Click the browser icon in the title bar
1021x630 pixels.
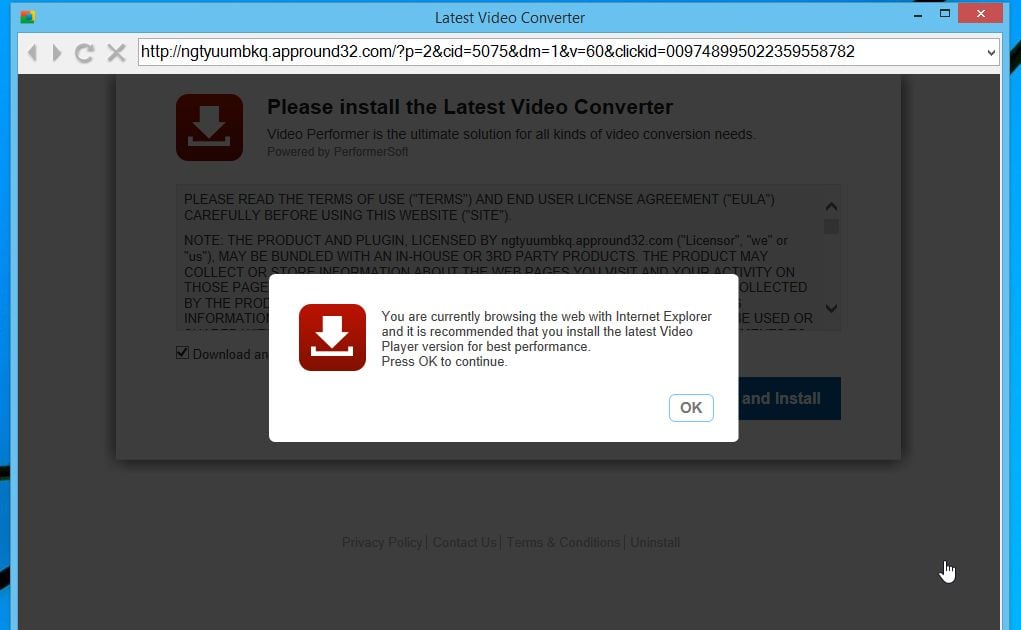[29, 16]
